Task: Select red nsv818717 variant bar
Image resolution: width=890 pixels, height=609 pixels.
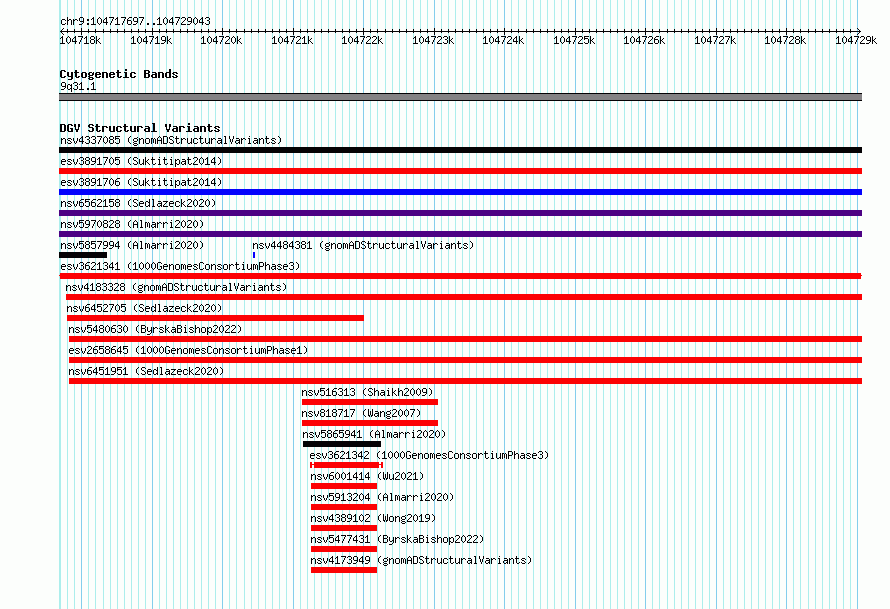Action: (x=370, y=423)
